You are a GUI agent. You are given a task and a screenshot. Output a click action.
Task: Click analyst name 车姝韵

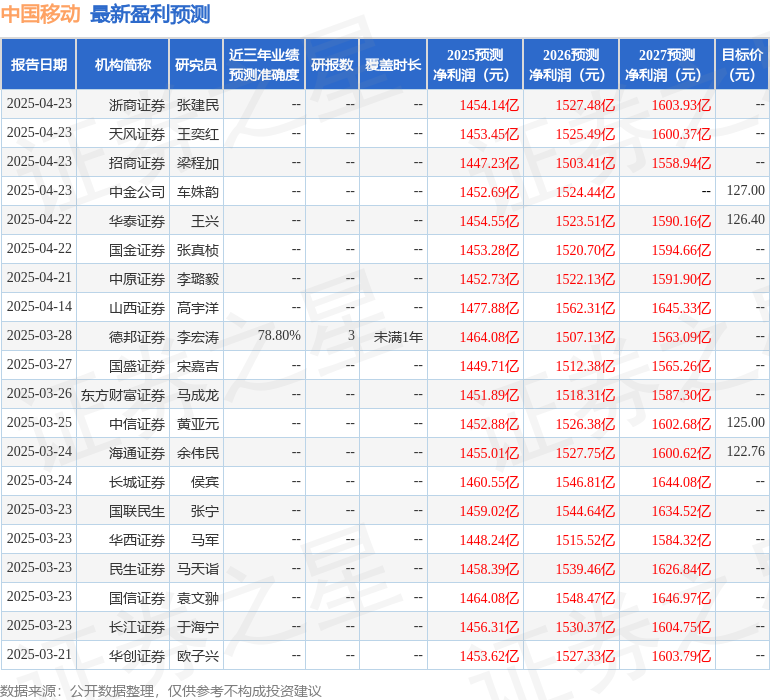coord(198,192)
